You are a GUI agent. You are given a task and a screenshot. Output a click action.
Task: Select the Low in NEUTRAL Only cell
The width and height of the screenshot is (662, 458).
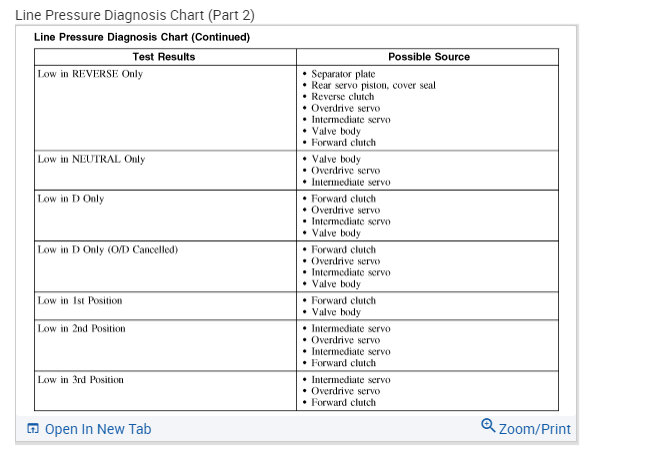click(x=91, y=159)
